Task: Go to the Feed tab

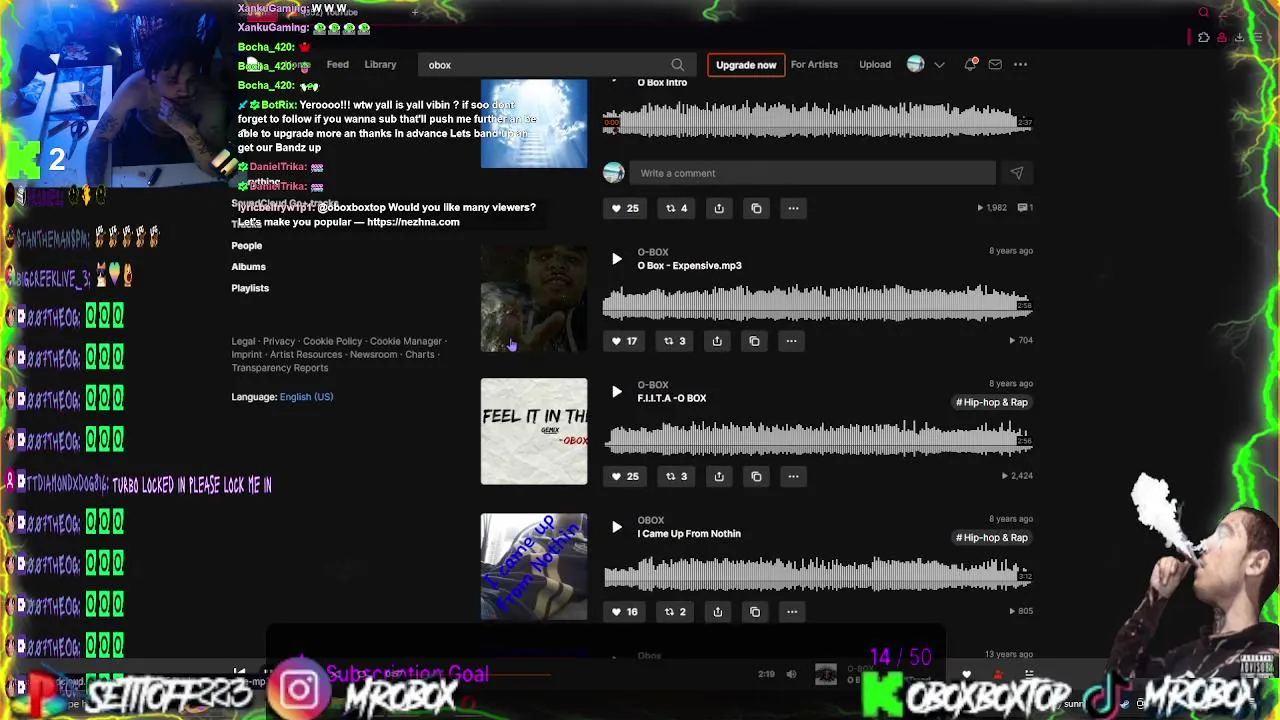Action: [337, 65]
